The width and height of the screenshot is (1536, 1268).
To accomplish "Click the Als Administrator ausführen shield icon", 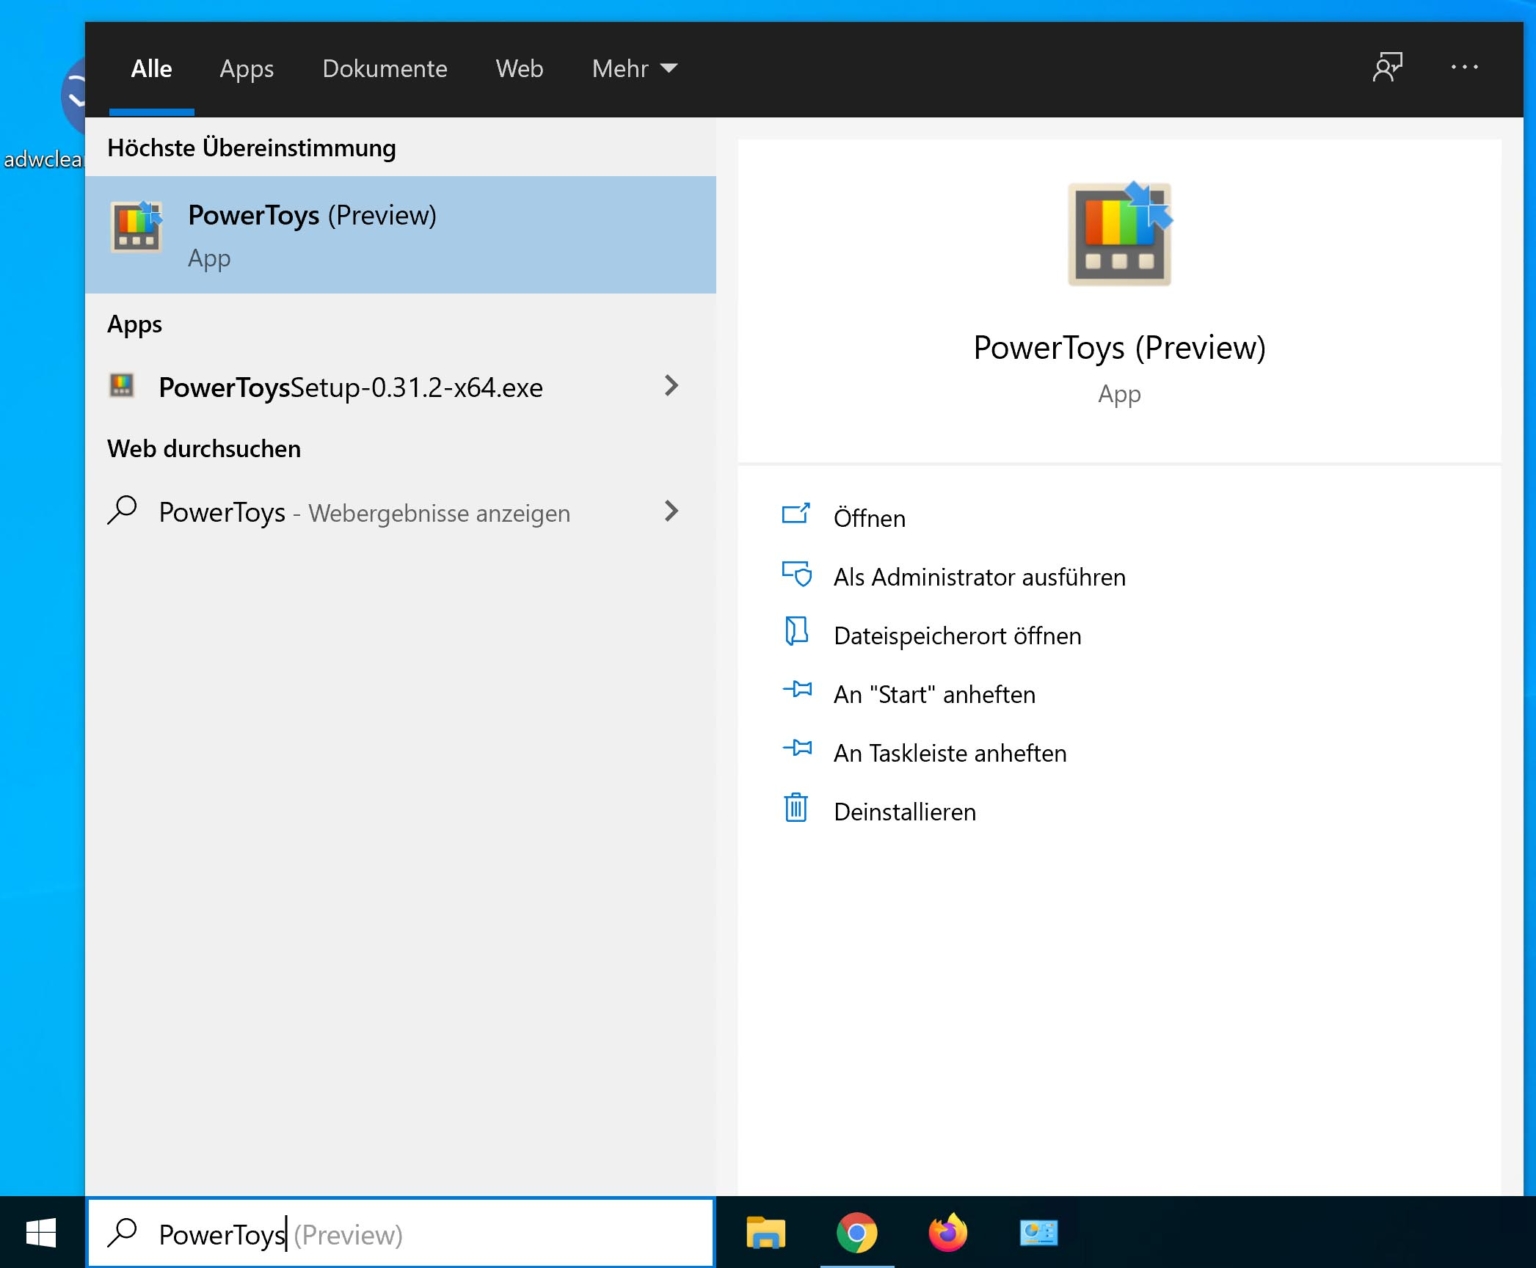I will point(796,574).
